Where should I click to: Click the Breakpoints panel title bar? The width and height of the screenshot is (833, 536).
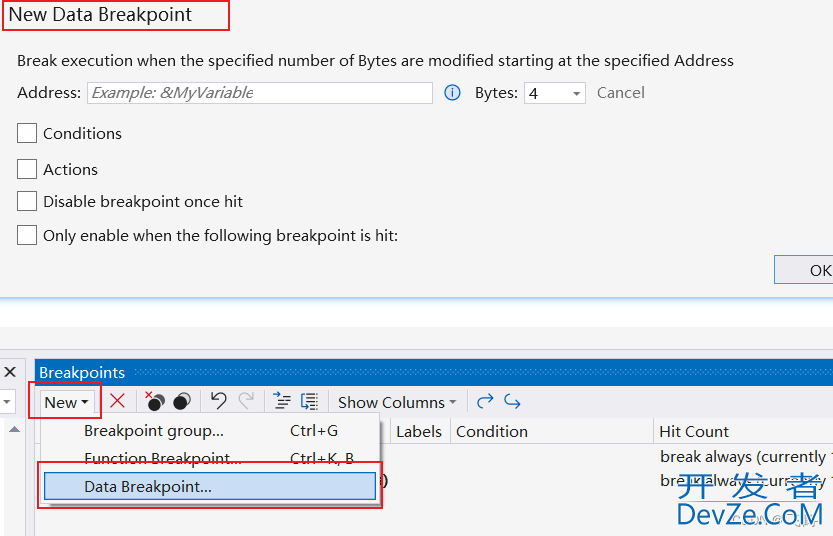tap(434, 372)
